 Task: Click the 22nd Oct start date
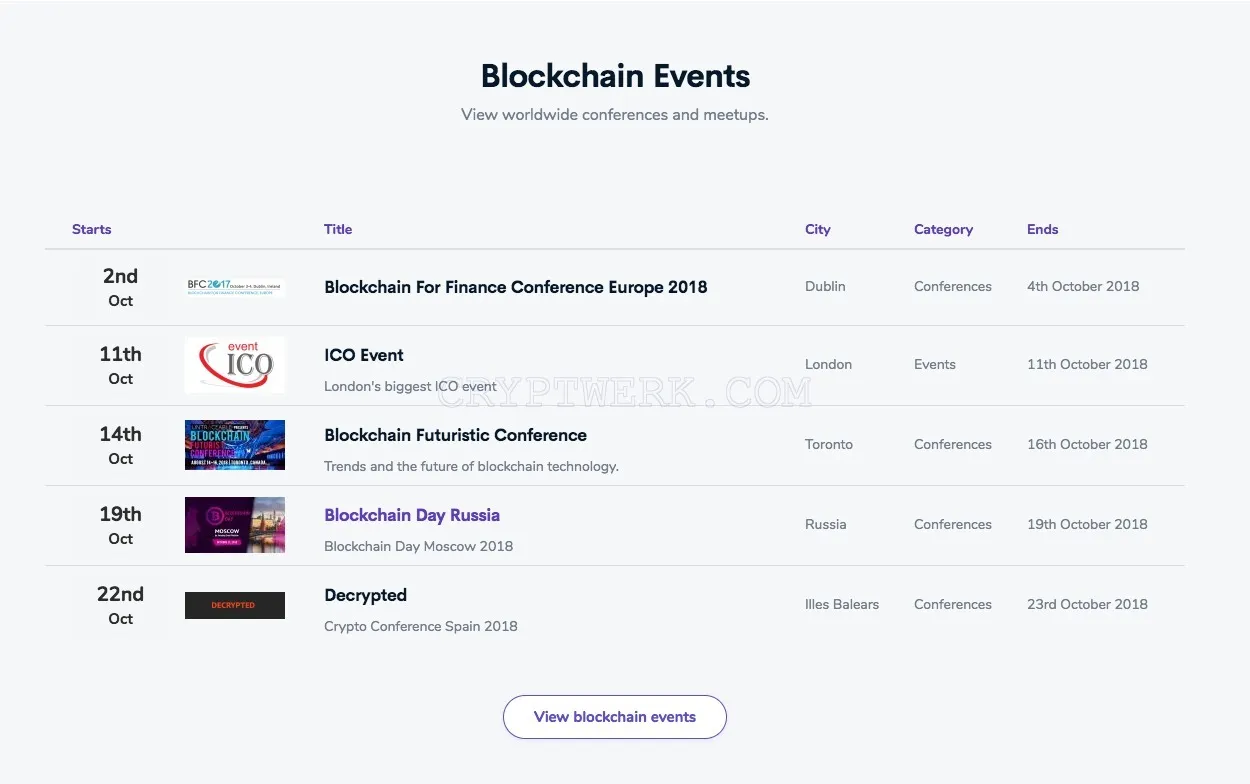point(120,605)
